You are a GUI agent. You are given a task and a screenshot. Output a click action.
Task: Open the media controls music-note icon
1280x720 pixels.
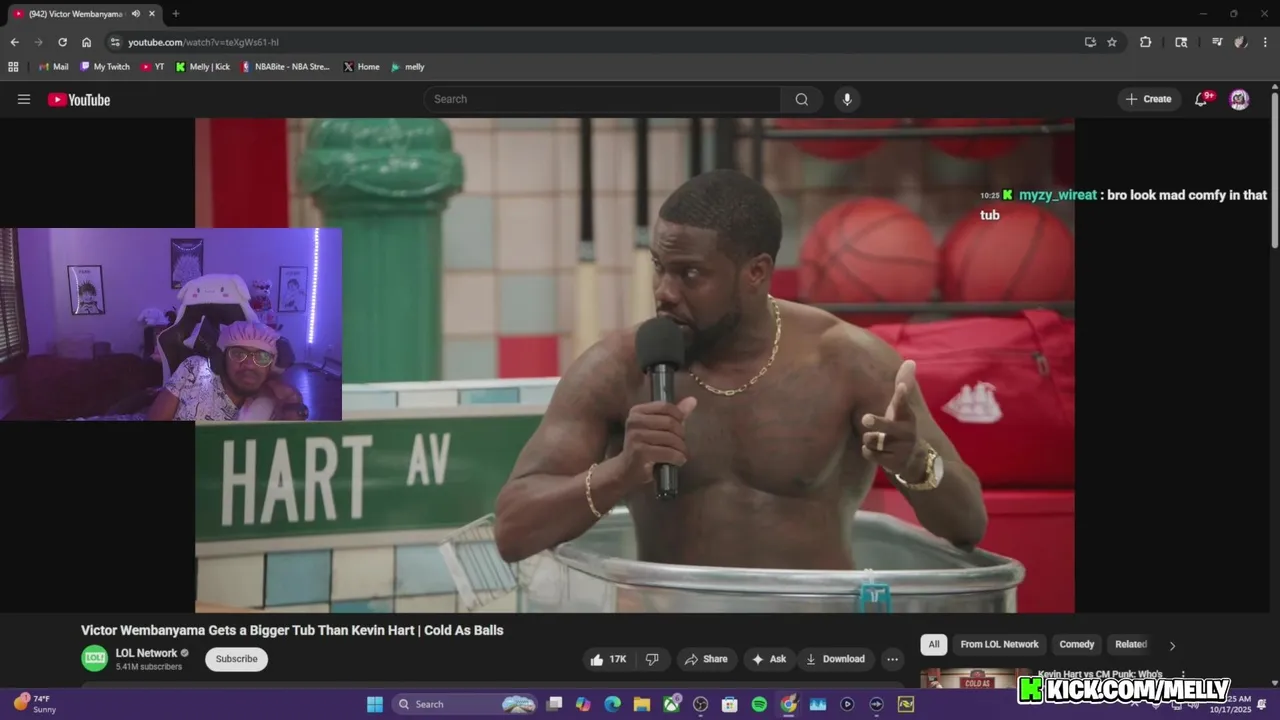point(1217,42)
